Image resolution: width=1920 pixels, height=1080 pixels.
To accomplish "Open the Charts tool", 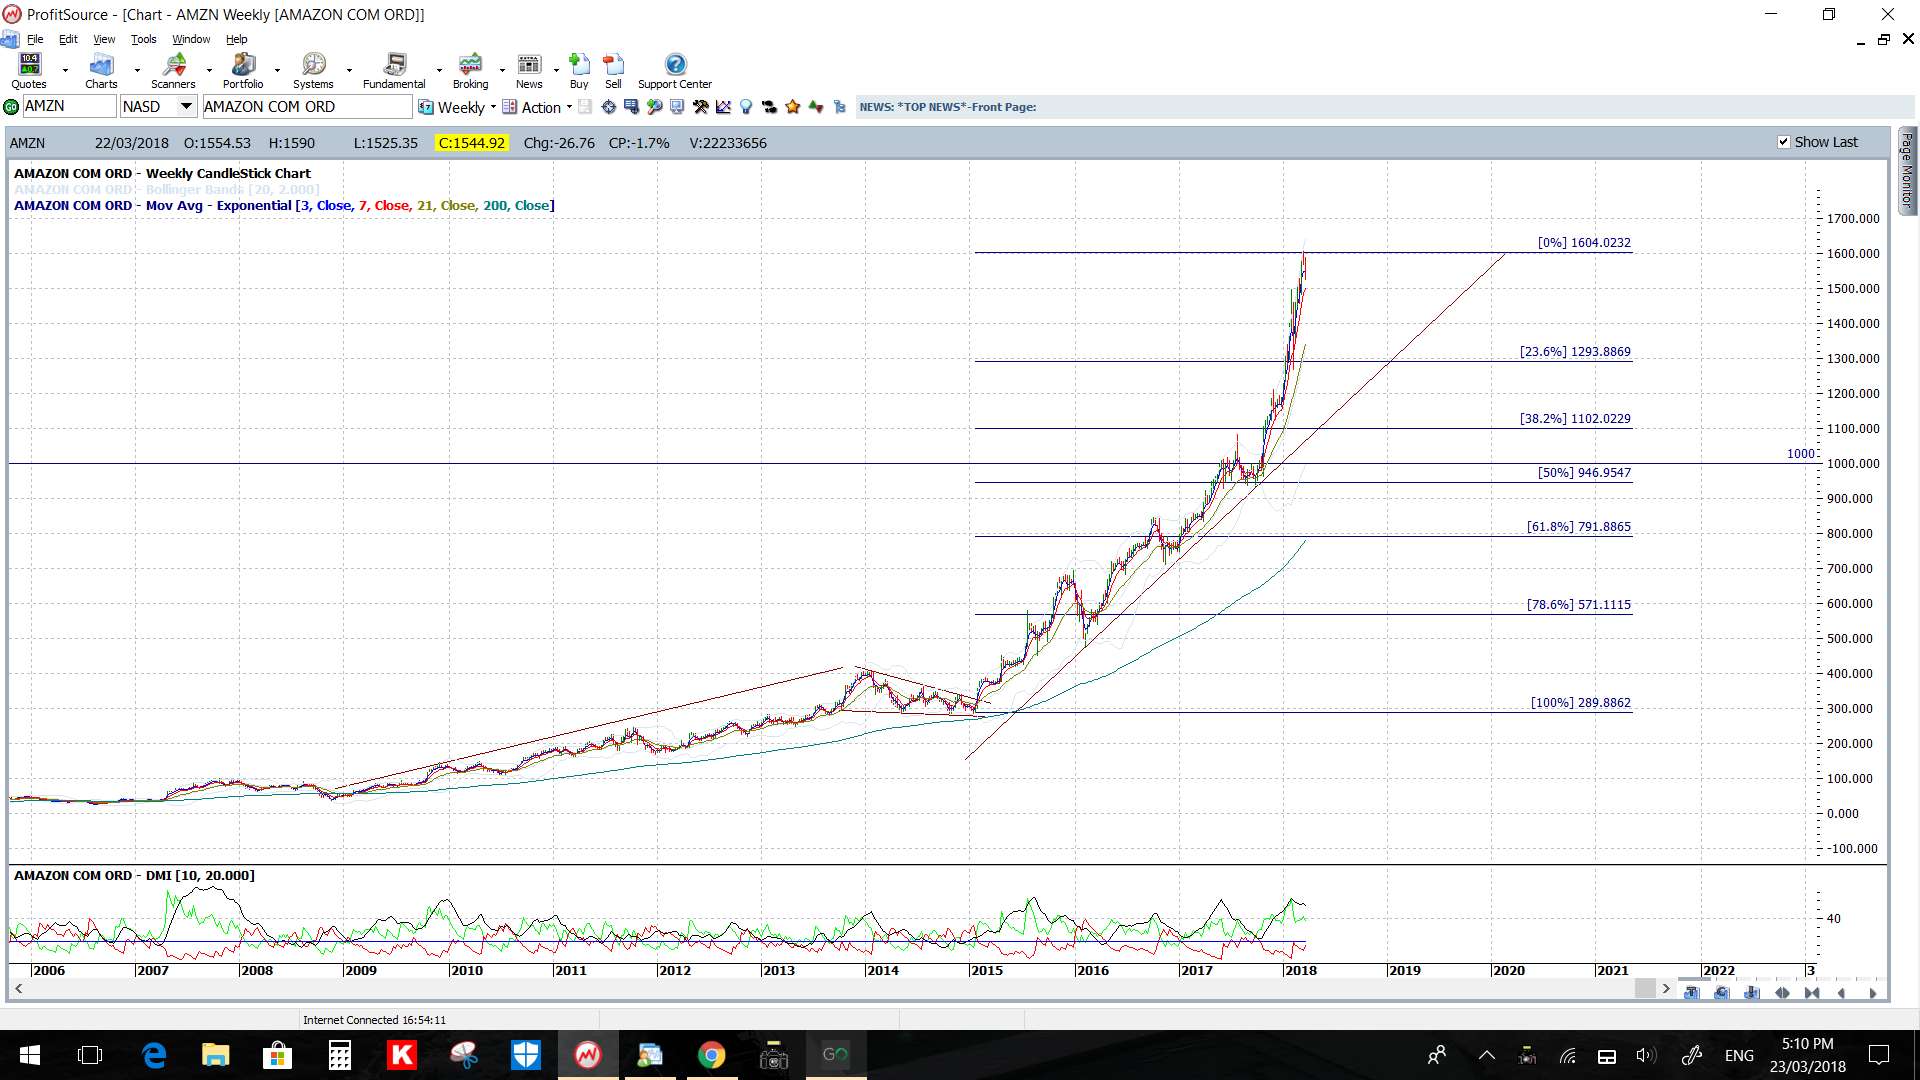I will [101, 71].
